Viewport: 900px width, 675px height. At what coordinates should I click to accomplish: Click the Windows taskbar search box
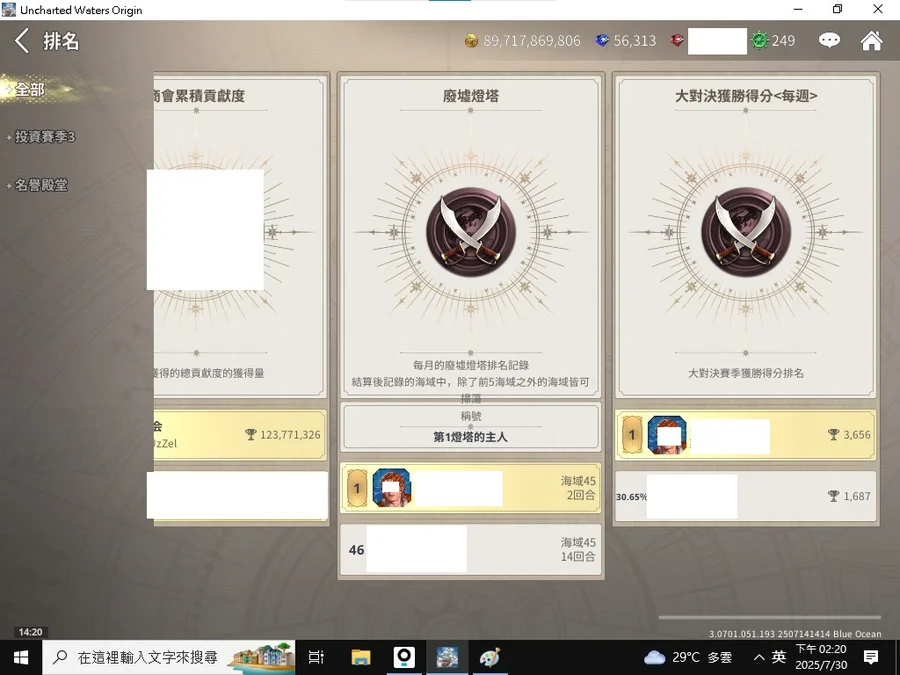pyautogui.click(x=169, y=658)
